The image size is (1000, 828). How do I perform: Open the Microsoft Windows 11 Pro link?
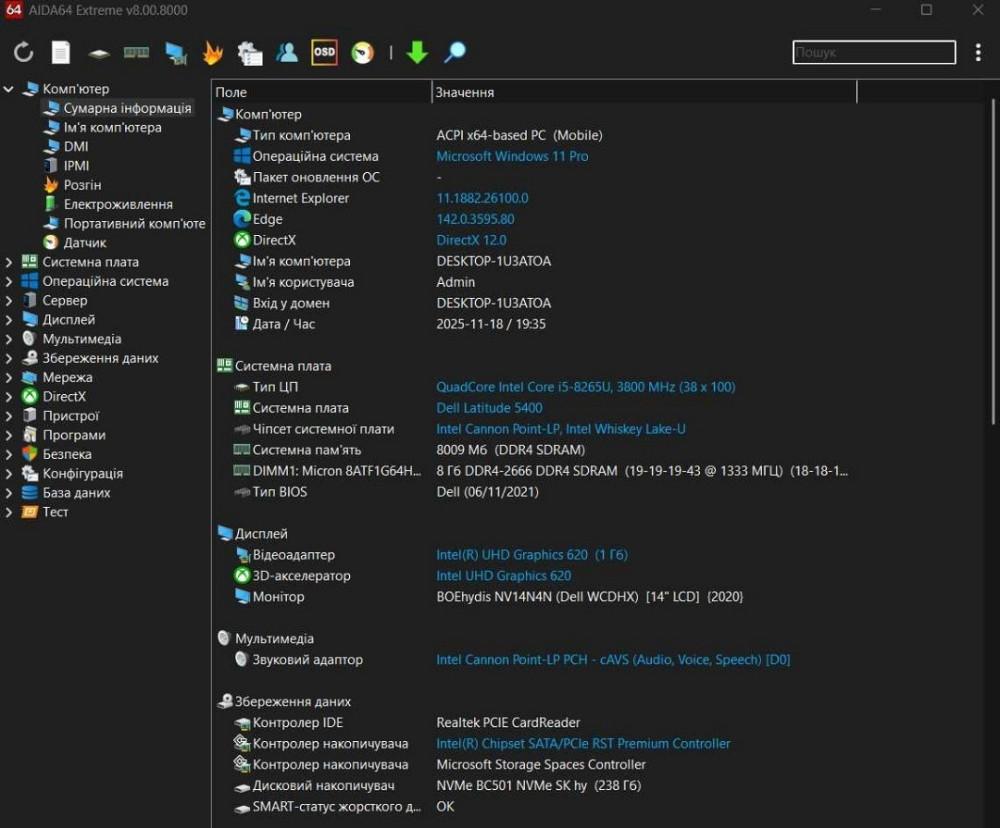point(512,156)
